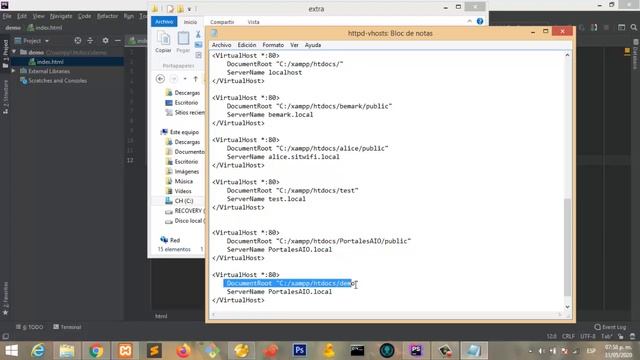
Task: Click the Structure tool window side tab
Action: [5, 97]
